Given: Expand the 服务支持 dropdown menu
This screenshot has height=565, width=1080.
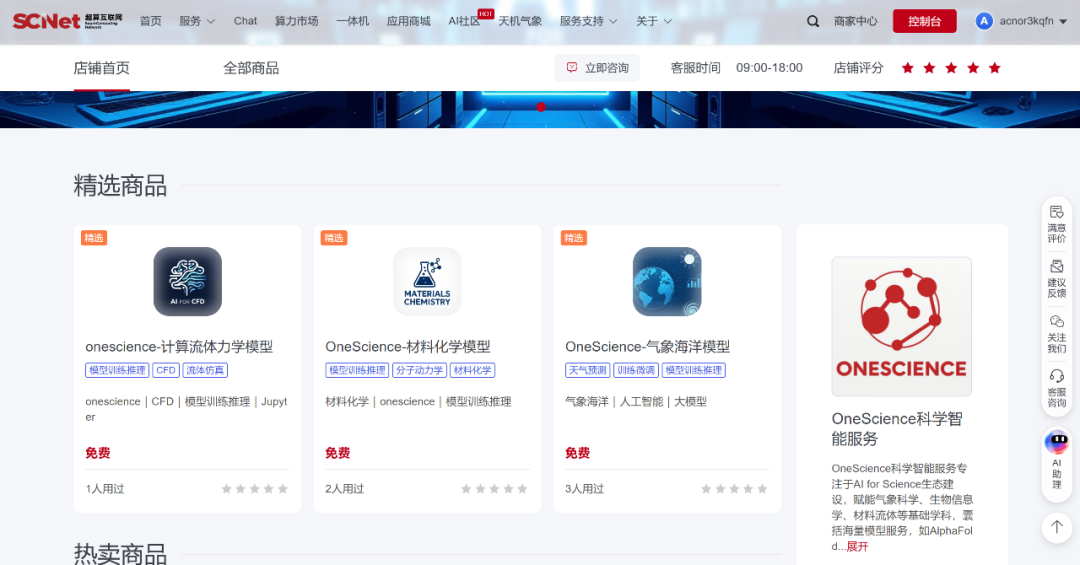Looking at the screenshot, I should coord(588,21).
